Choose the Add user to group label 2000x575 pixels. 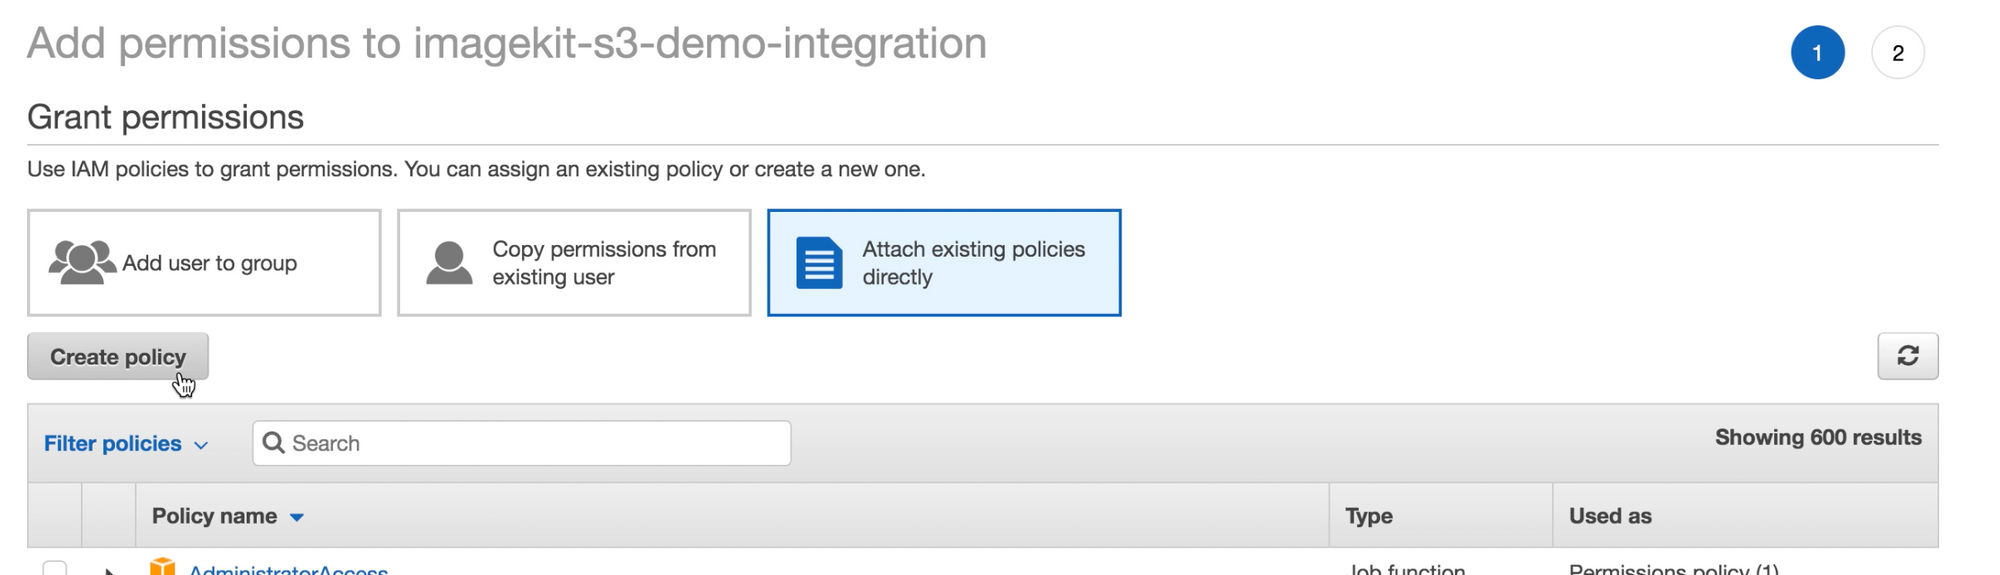click(x=209, y=263)
